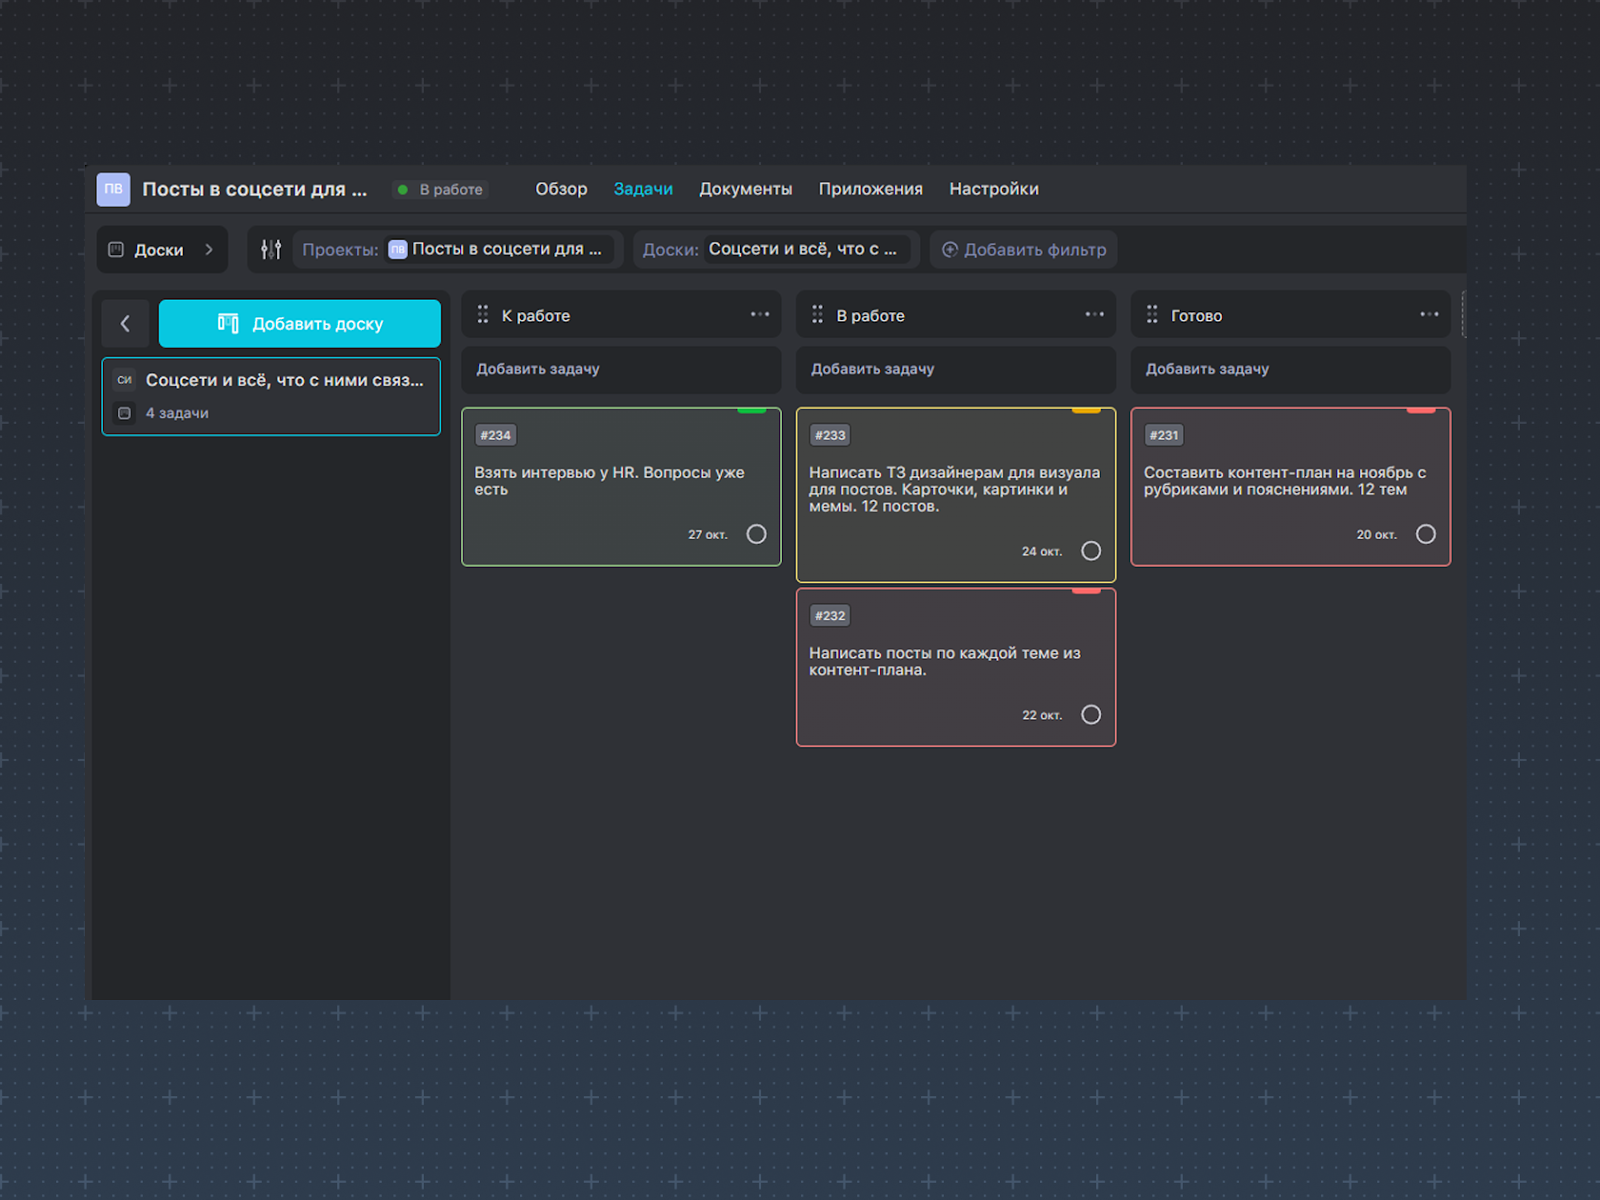Click the project avatar icon in header
This screenshot has height=1200, width=1600.
click(x=113, y=189)
